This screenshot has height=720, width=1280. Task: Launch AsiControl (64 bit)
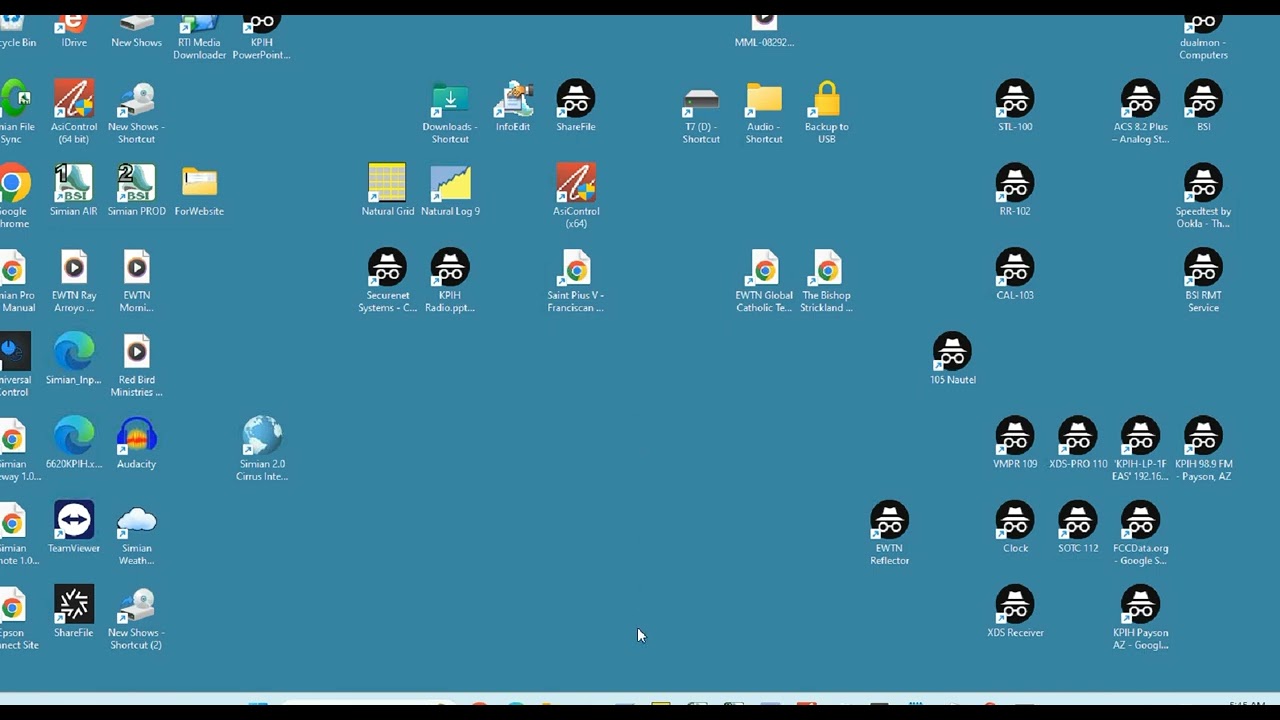74,110
